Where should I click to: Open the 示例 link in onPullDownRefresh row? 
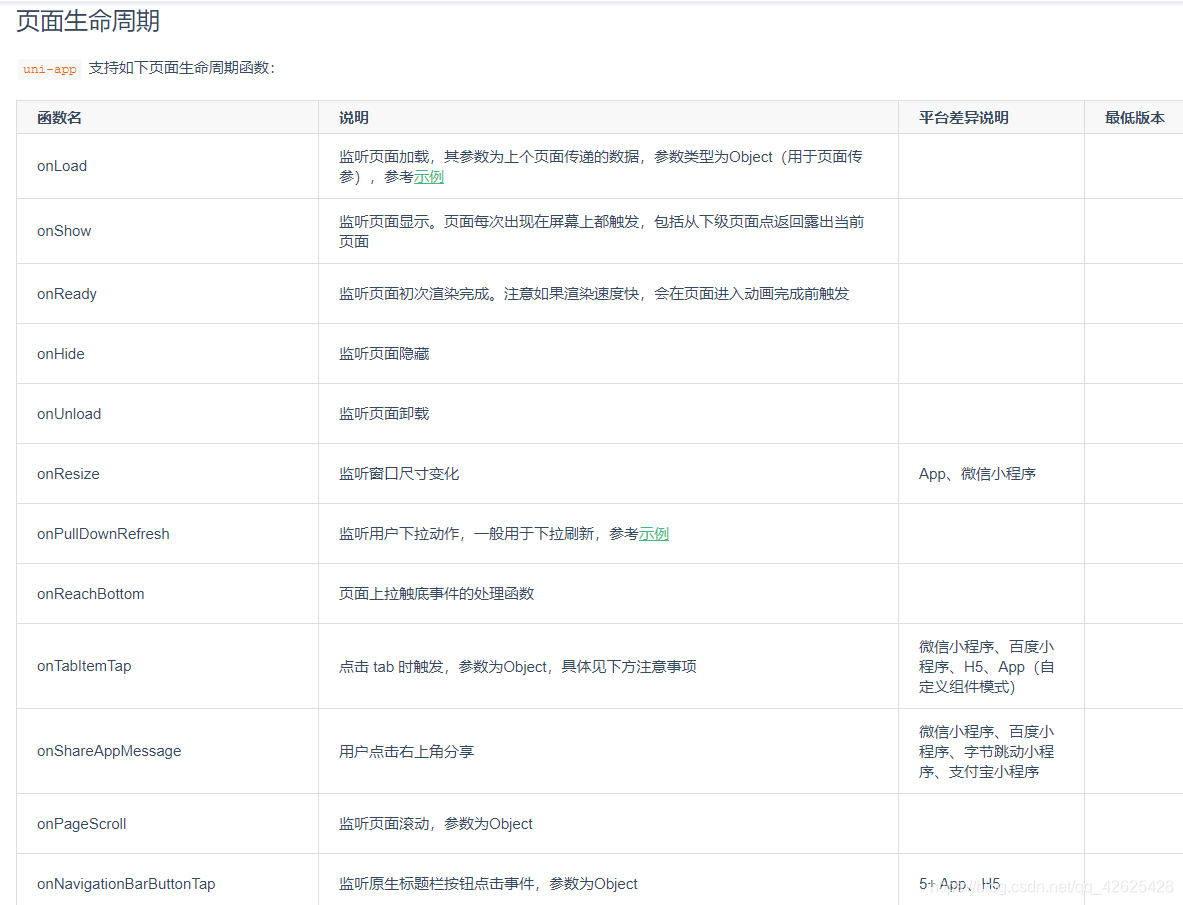pyautogui.click(x=653, y=534)
